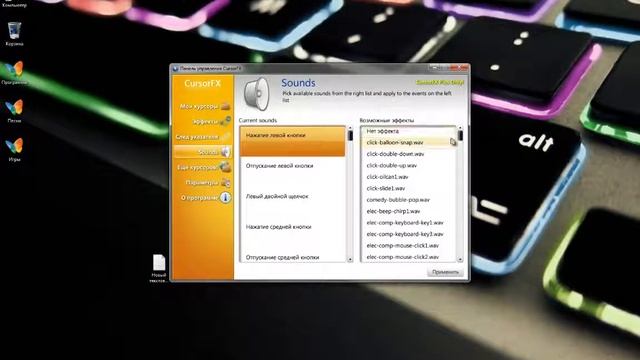Viewport: 640px width, 360px height.
Task: Select the Новый текстовый document on the desktop
Action: [158, 268]
